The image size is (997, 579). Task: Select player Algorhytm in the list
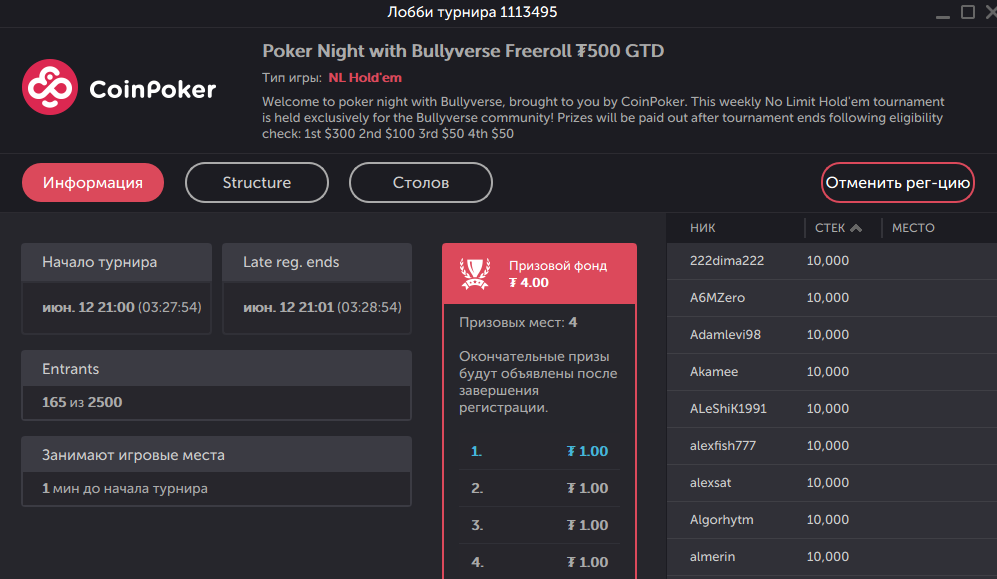[x=832, y=519]
